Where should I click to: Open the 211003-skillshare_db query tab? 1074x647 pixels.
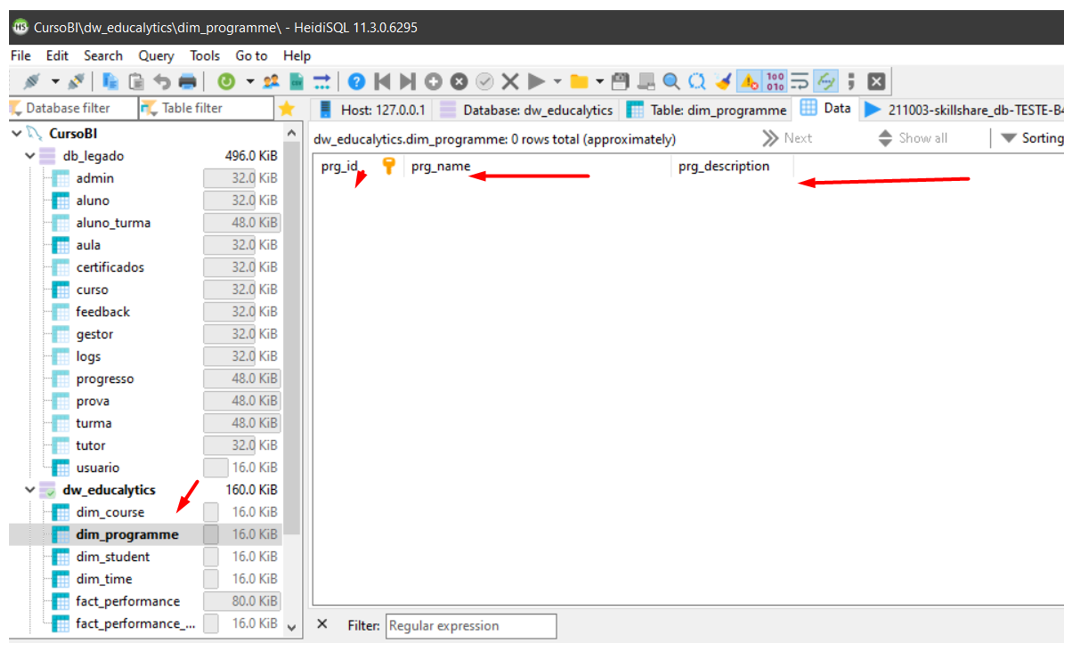click(x=964, y=110)
